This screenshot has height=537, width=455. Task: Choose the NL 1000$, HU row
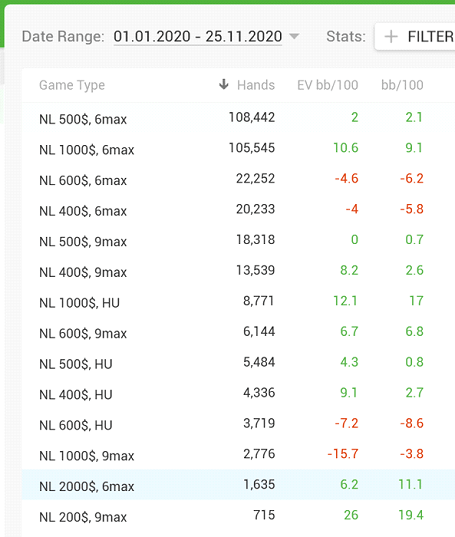tap(238, 301)
